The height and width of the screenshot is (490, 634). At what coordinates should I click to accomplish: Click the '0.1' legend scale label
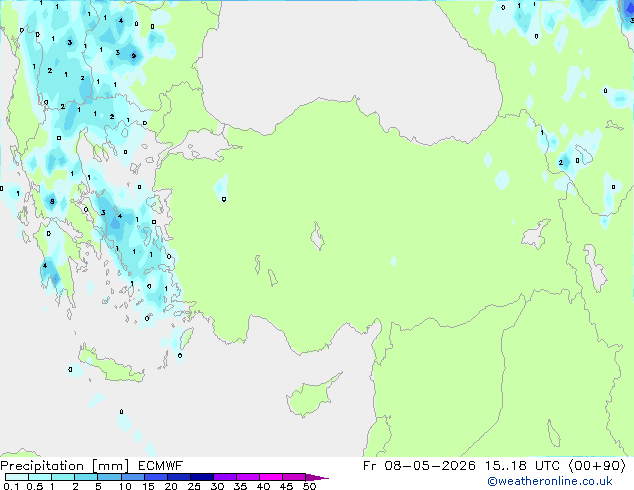[x=11, y=486]
